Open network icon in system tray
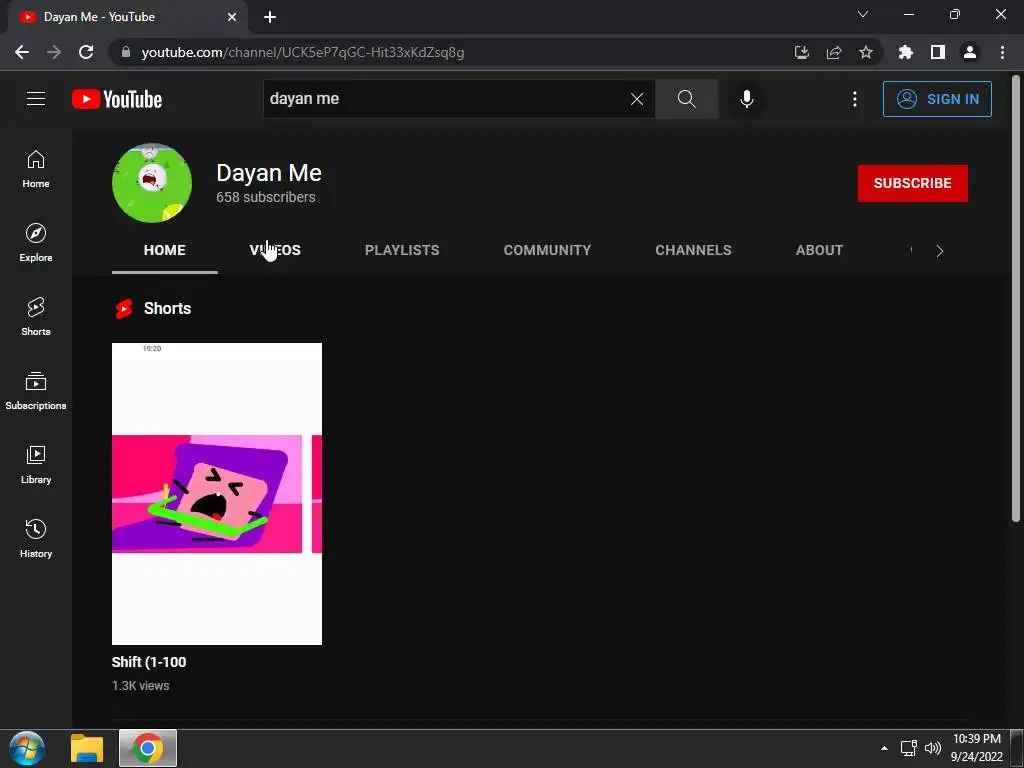This screenshot has width=1024, height=768. point(908,748)
